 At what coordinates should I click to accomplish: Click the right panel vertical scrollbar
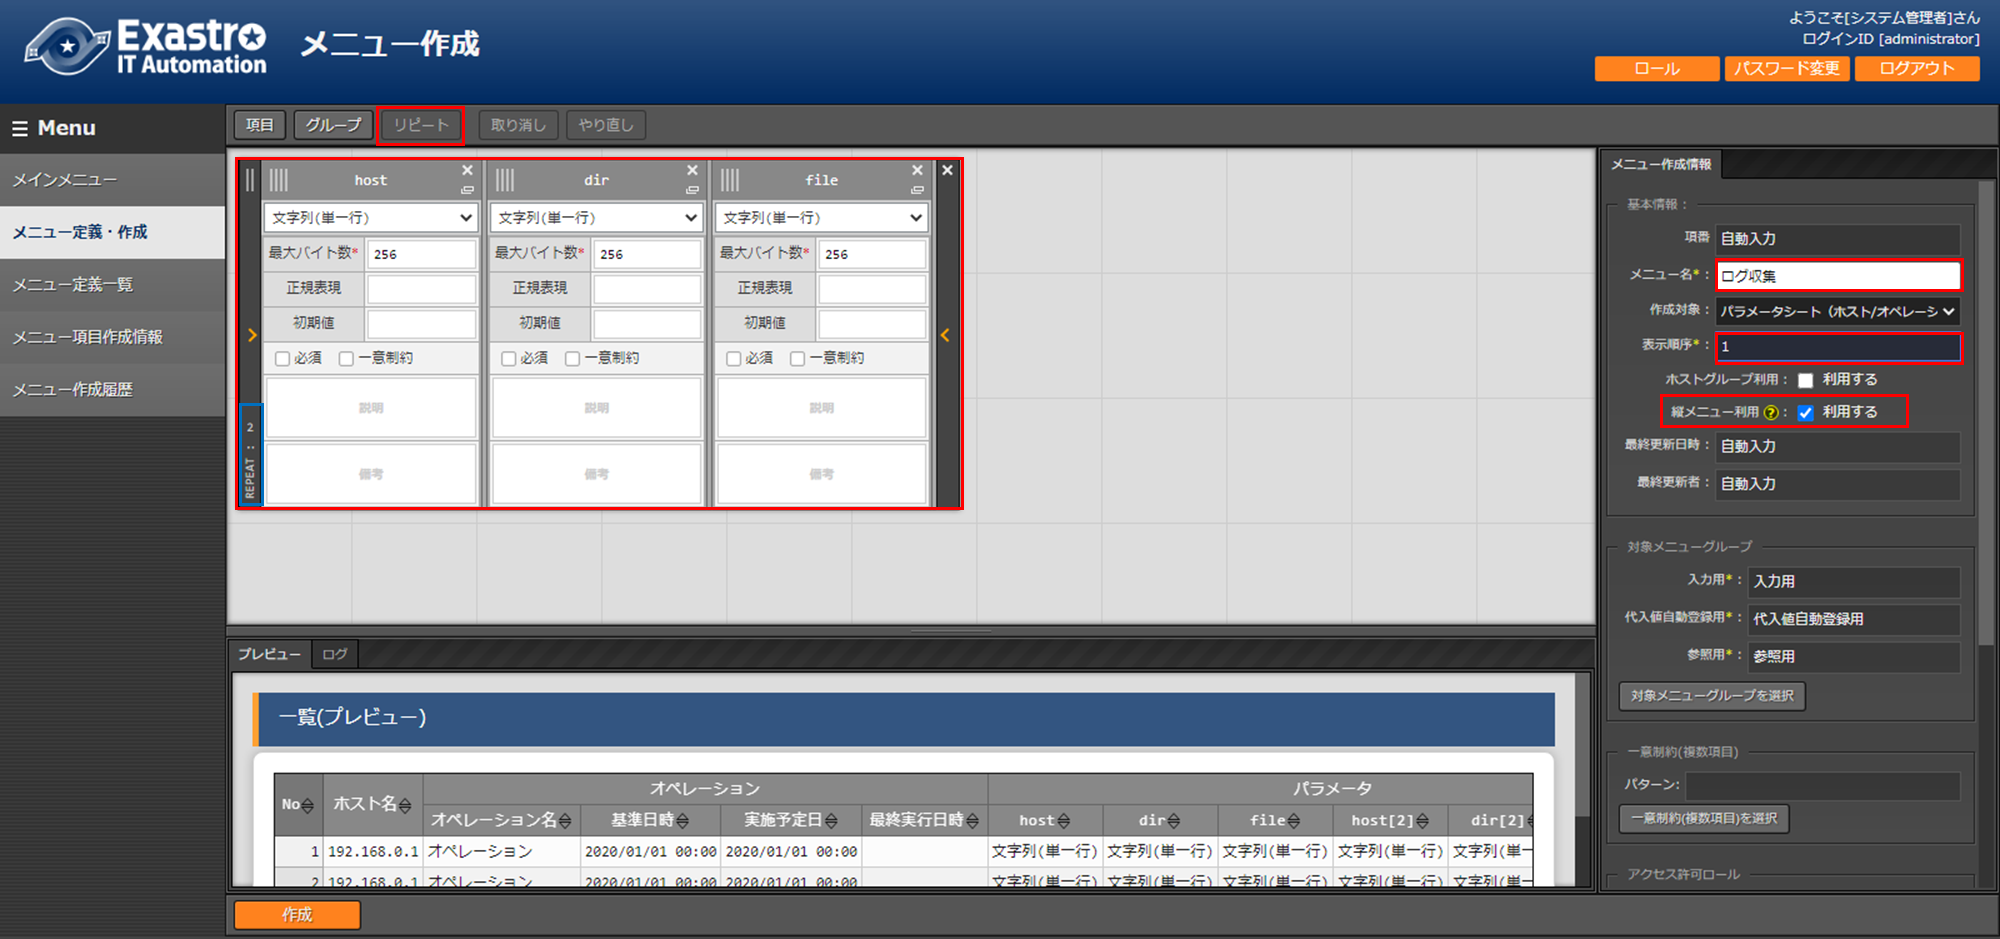pos(1987,412)
